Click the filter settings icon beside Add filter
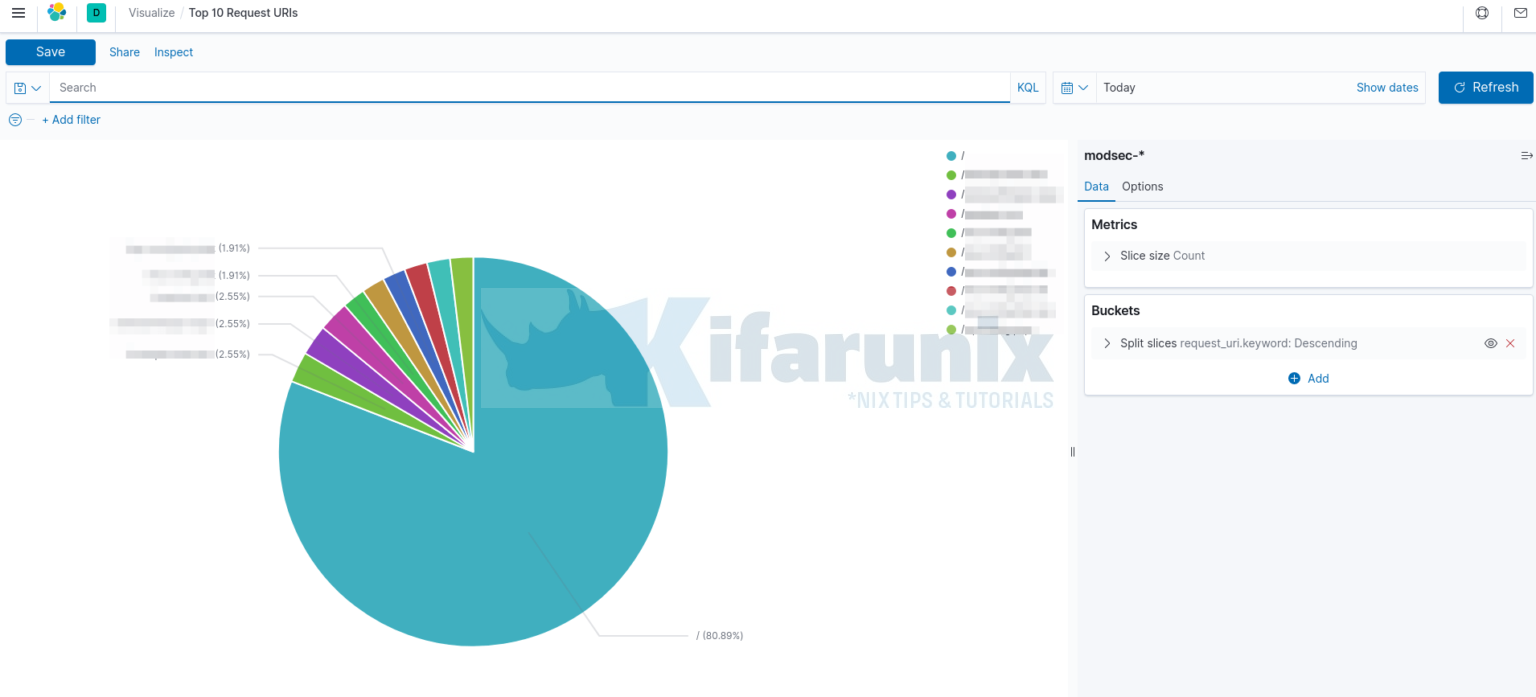1536x697 pixels. pos(15,119)
